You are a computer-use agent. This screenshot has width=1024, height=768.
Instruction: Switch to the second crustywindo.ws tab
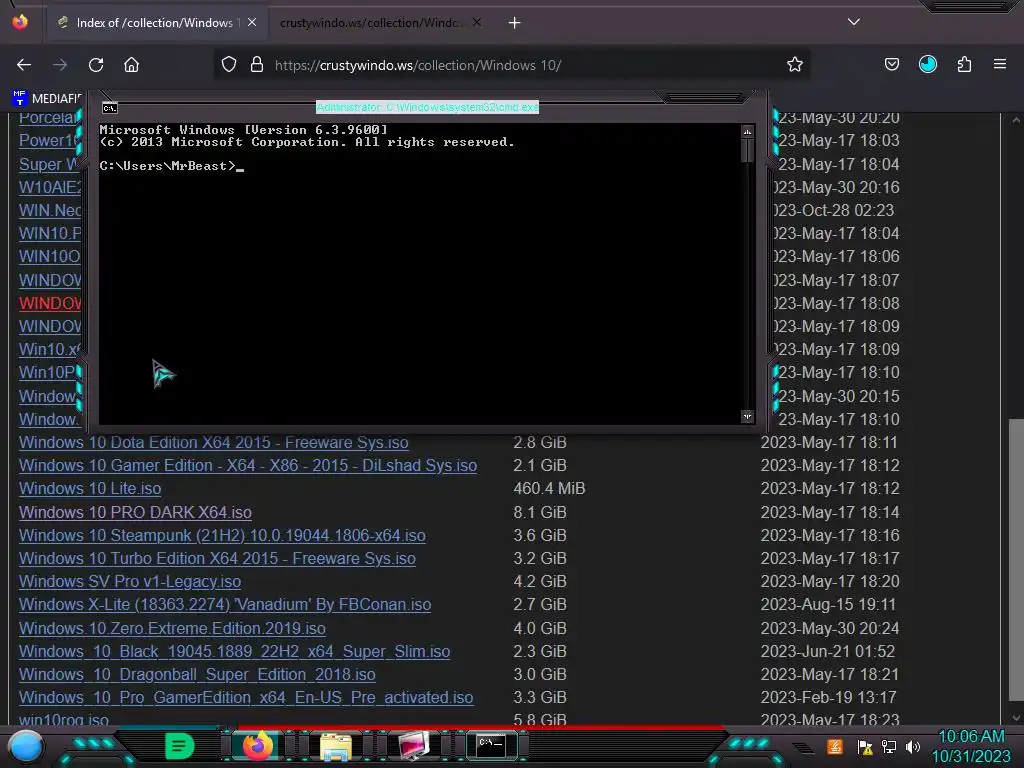point(369,22)
